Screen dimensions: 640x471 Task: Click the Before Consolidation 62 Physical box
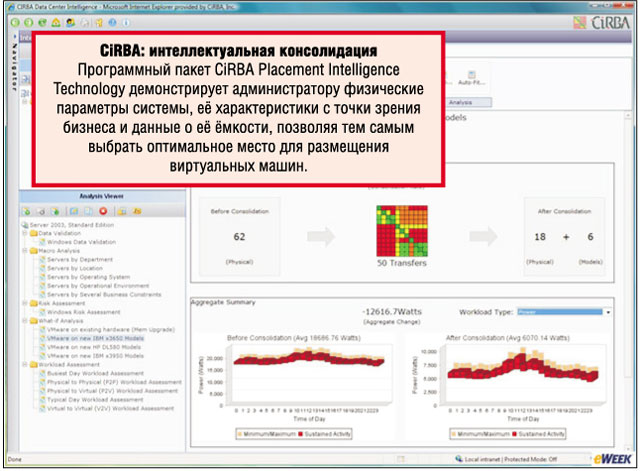pos(240,237)
